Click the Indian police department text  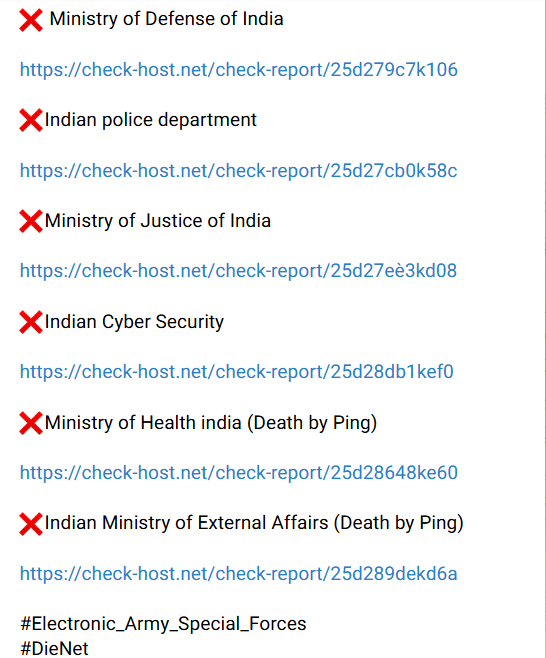[x=151, y=120]
